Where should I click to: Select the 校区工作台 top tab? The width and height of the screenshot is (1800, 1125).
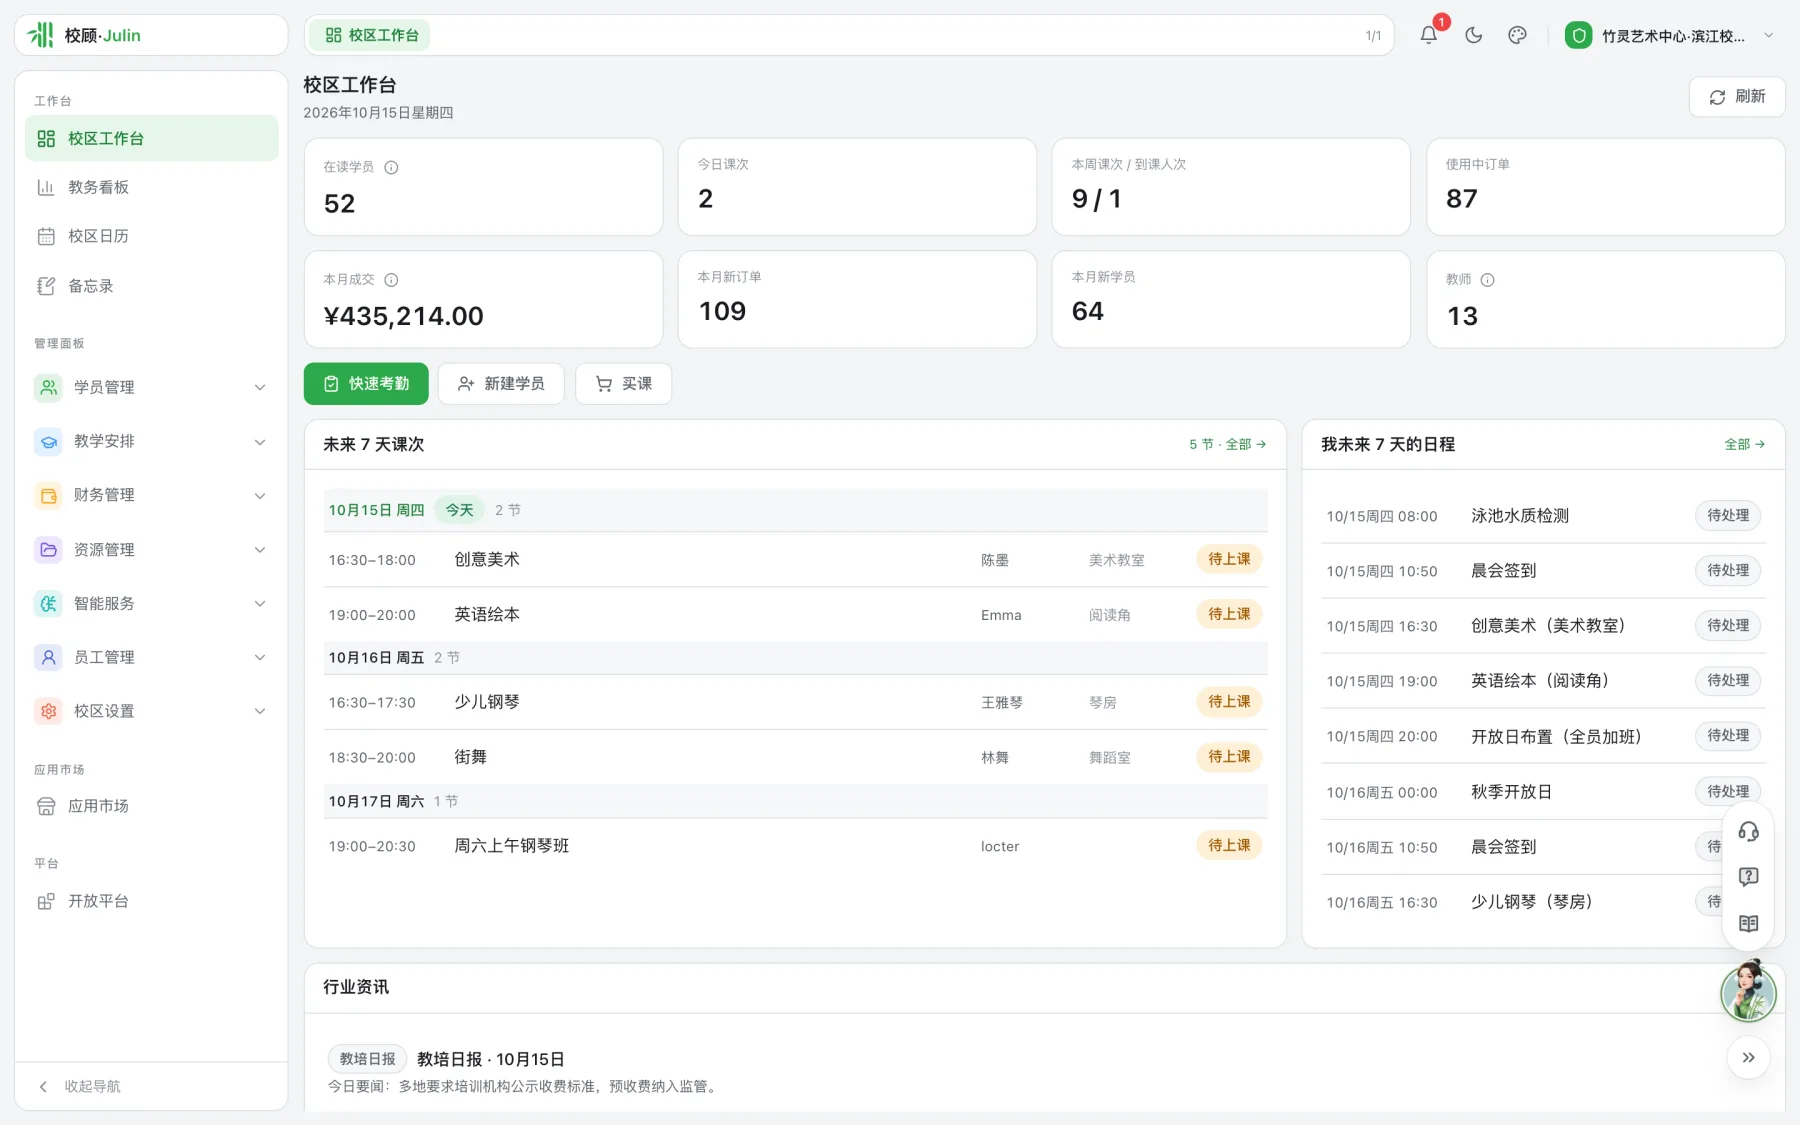click(372, 35)
